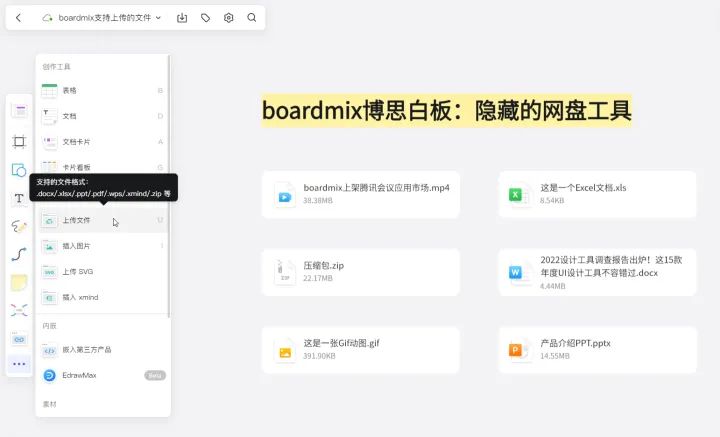Viewport: 720px width, 437px height.
Task: Click the yellow image icon on gif card
Action: [285, 351]
